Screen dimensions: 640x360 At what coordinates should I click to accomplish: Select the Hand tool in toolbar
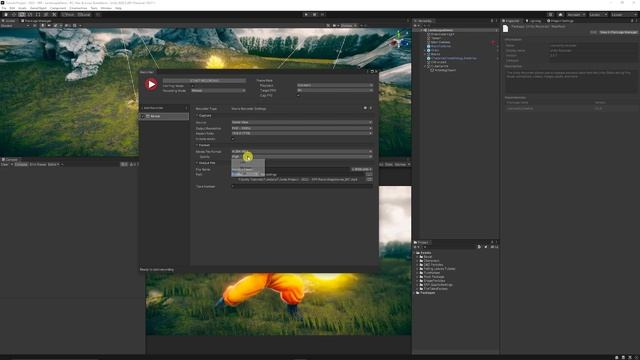[6, 15]
